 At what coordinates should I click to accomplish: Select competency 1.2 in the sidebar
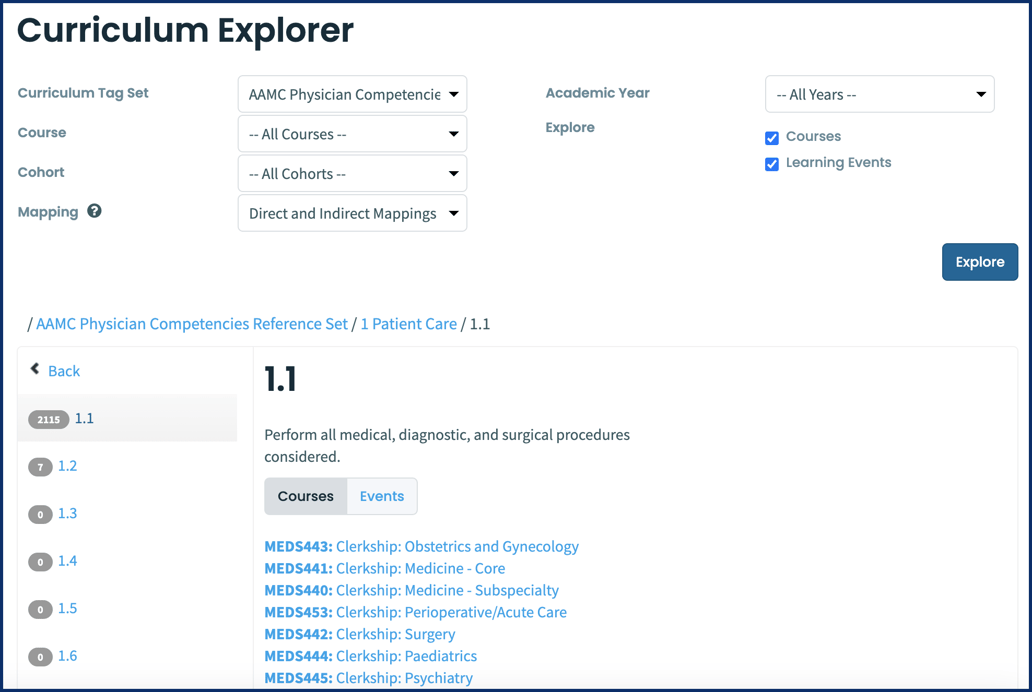coord(83,466)
